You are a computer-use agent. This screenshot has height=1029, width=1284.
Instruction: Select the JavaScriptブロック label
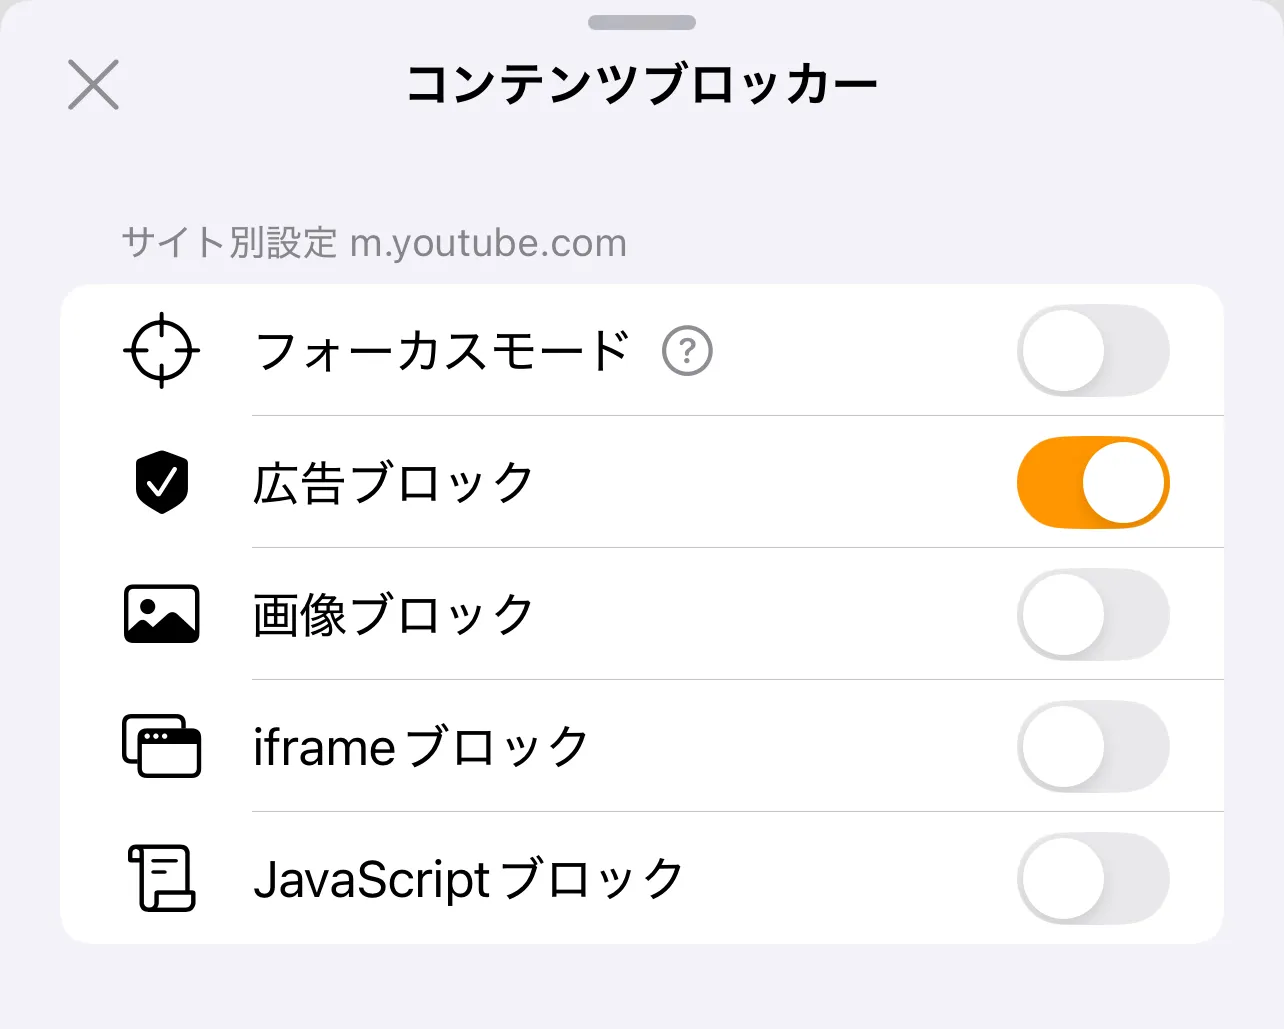[x=468, y=879]
